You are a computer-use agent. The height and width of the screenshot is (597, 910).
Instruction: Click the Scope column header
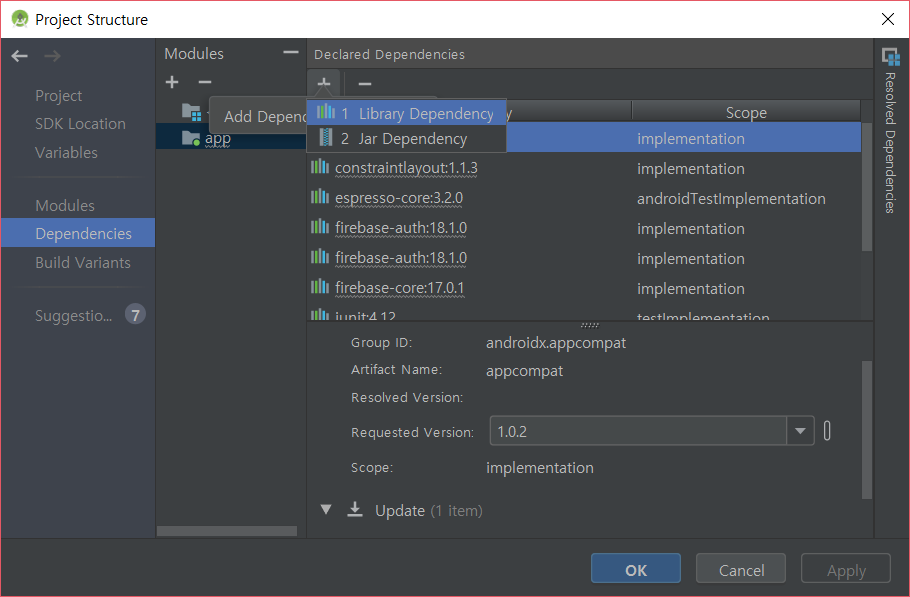tap(746, 113)
